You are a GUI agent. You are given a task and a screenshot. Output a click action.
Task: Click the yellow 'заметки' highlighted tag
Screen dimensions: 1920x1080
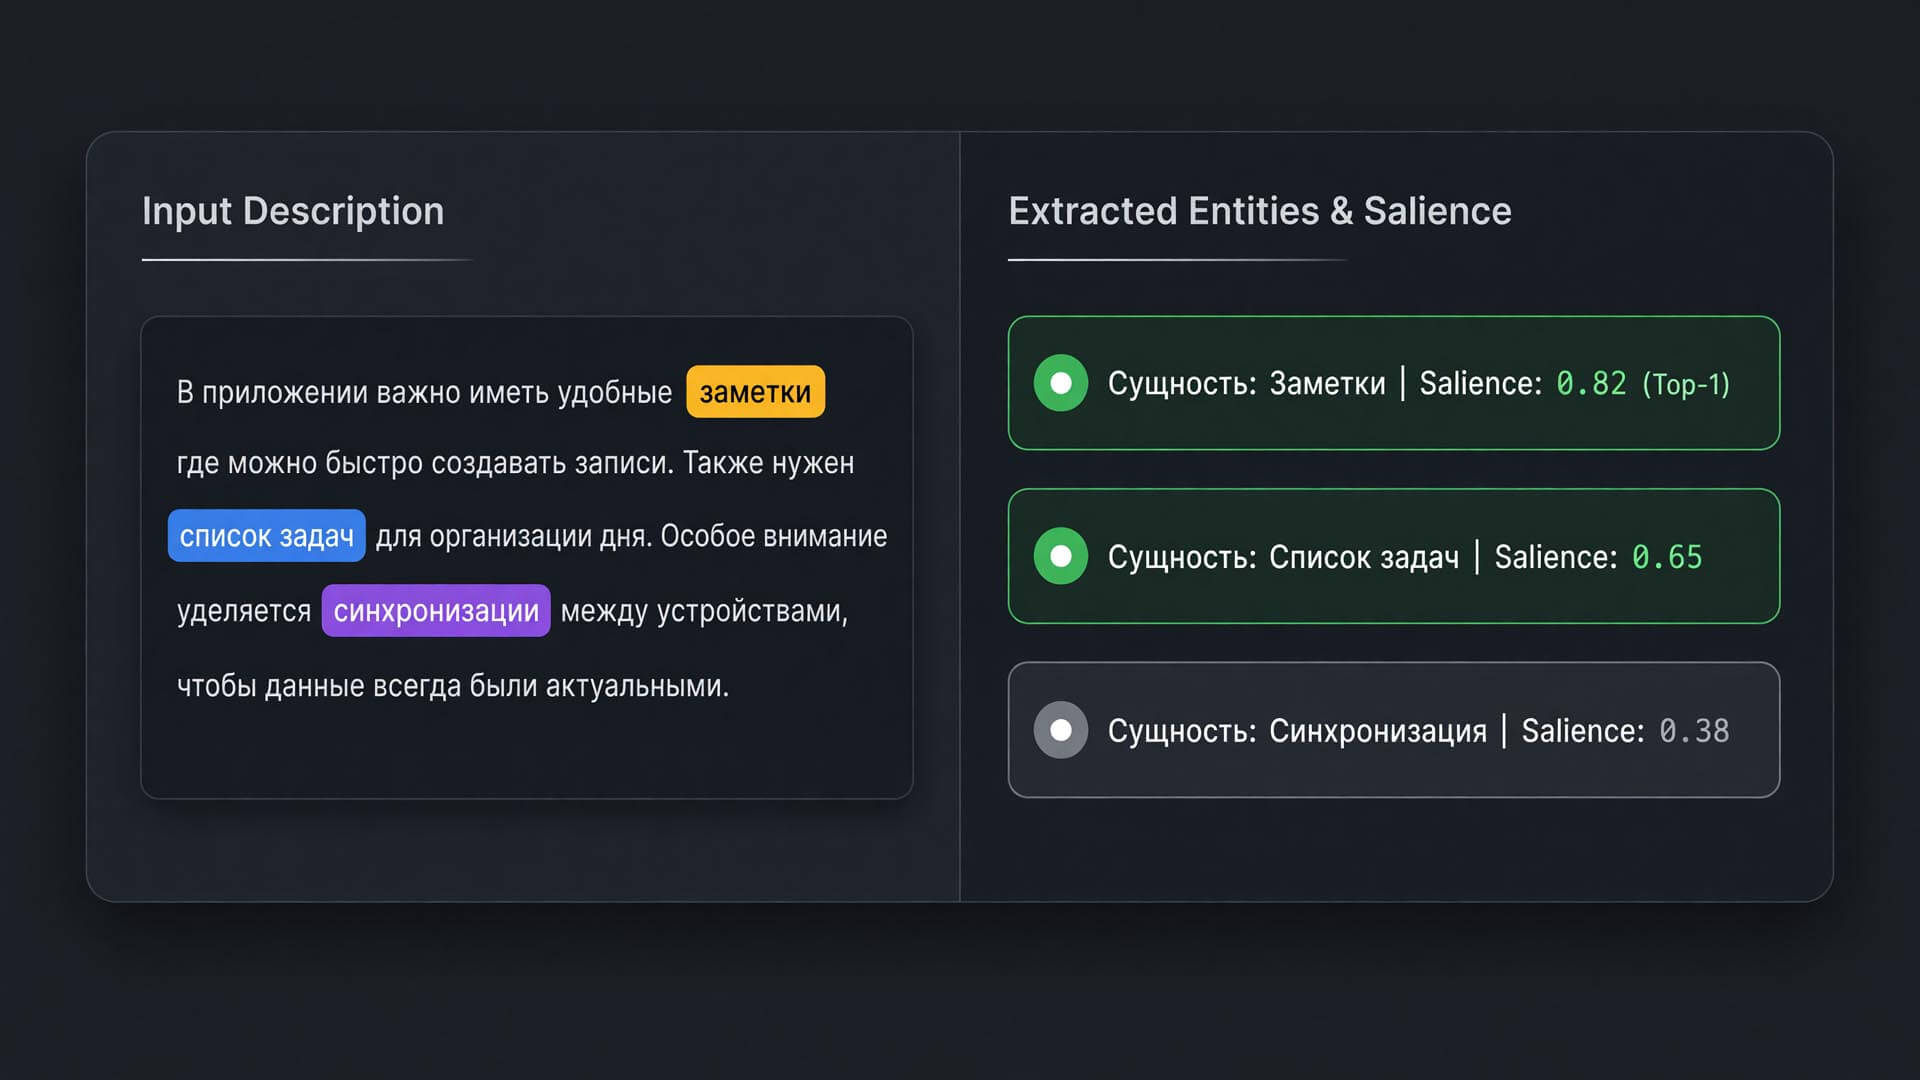coord(755,392)
